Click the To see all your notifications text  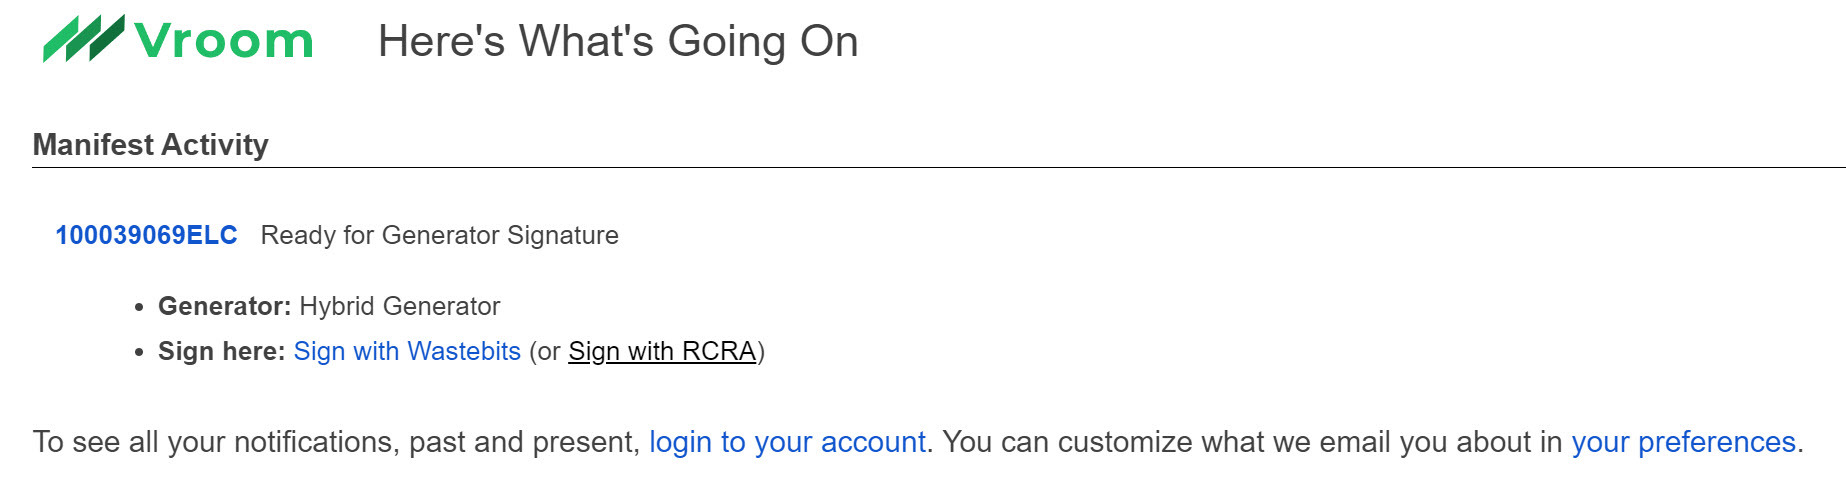click(336, 442)
